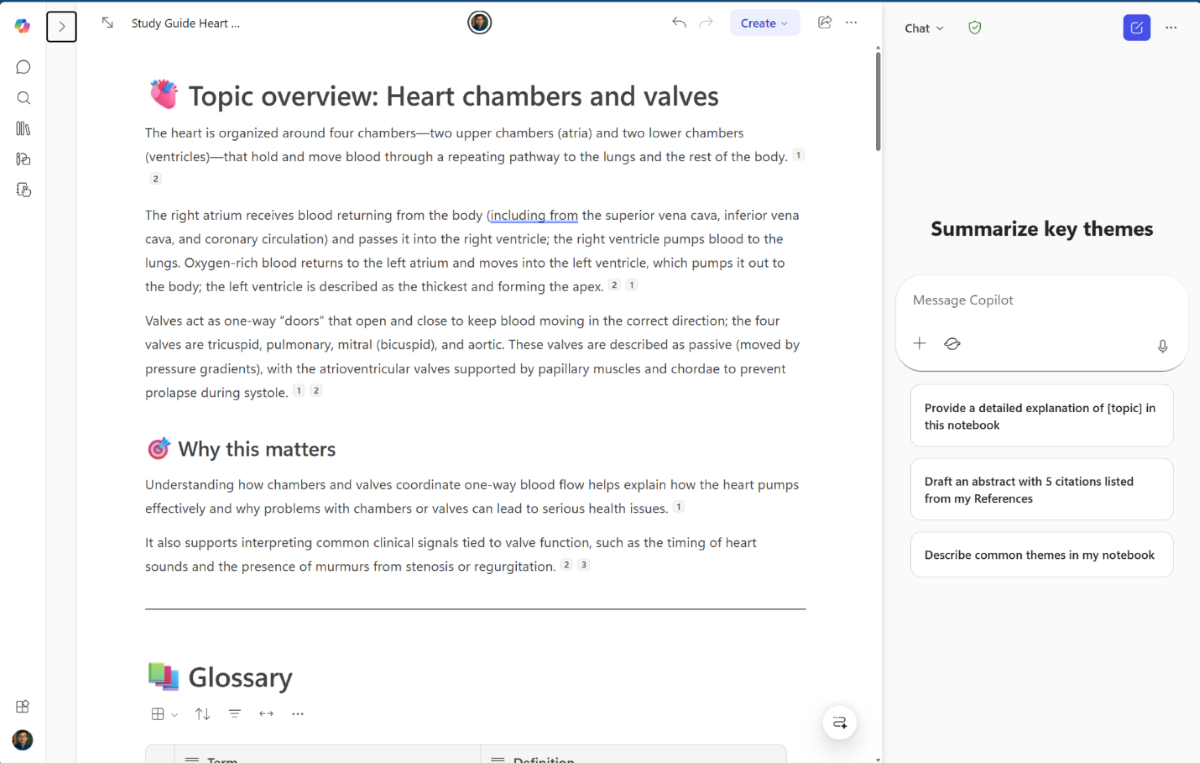Expand the left navigation pane chevron
This screenshot has height=763, width=1200.
click(x=62, y=26)
